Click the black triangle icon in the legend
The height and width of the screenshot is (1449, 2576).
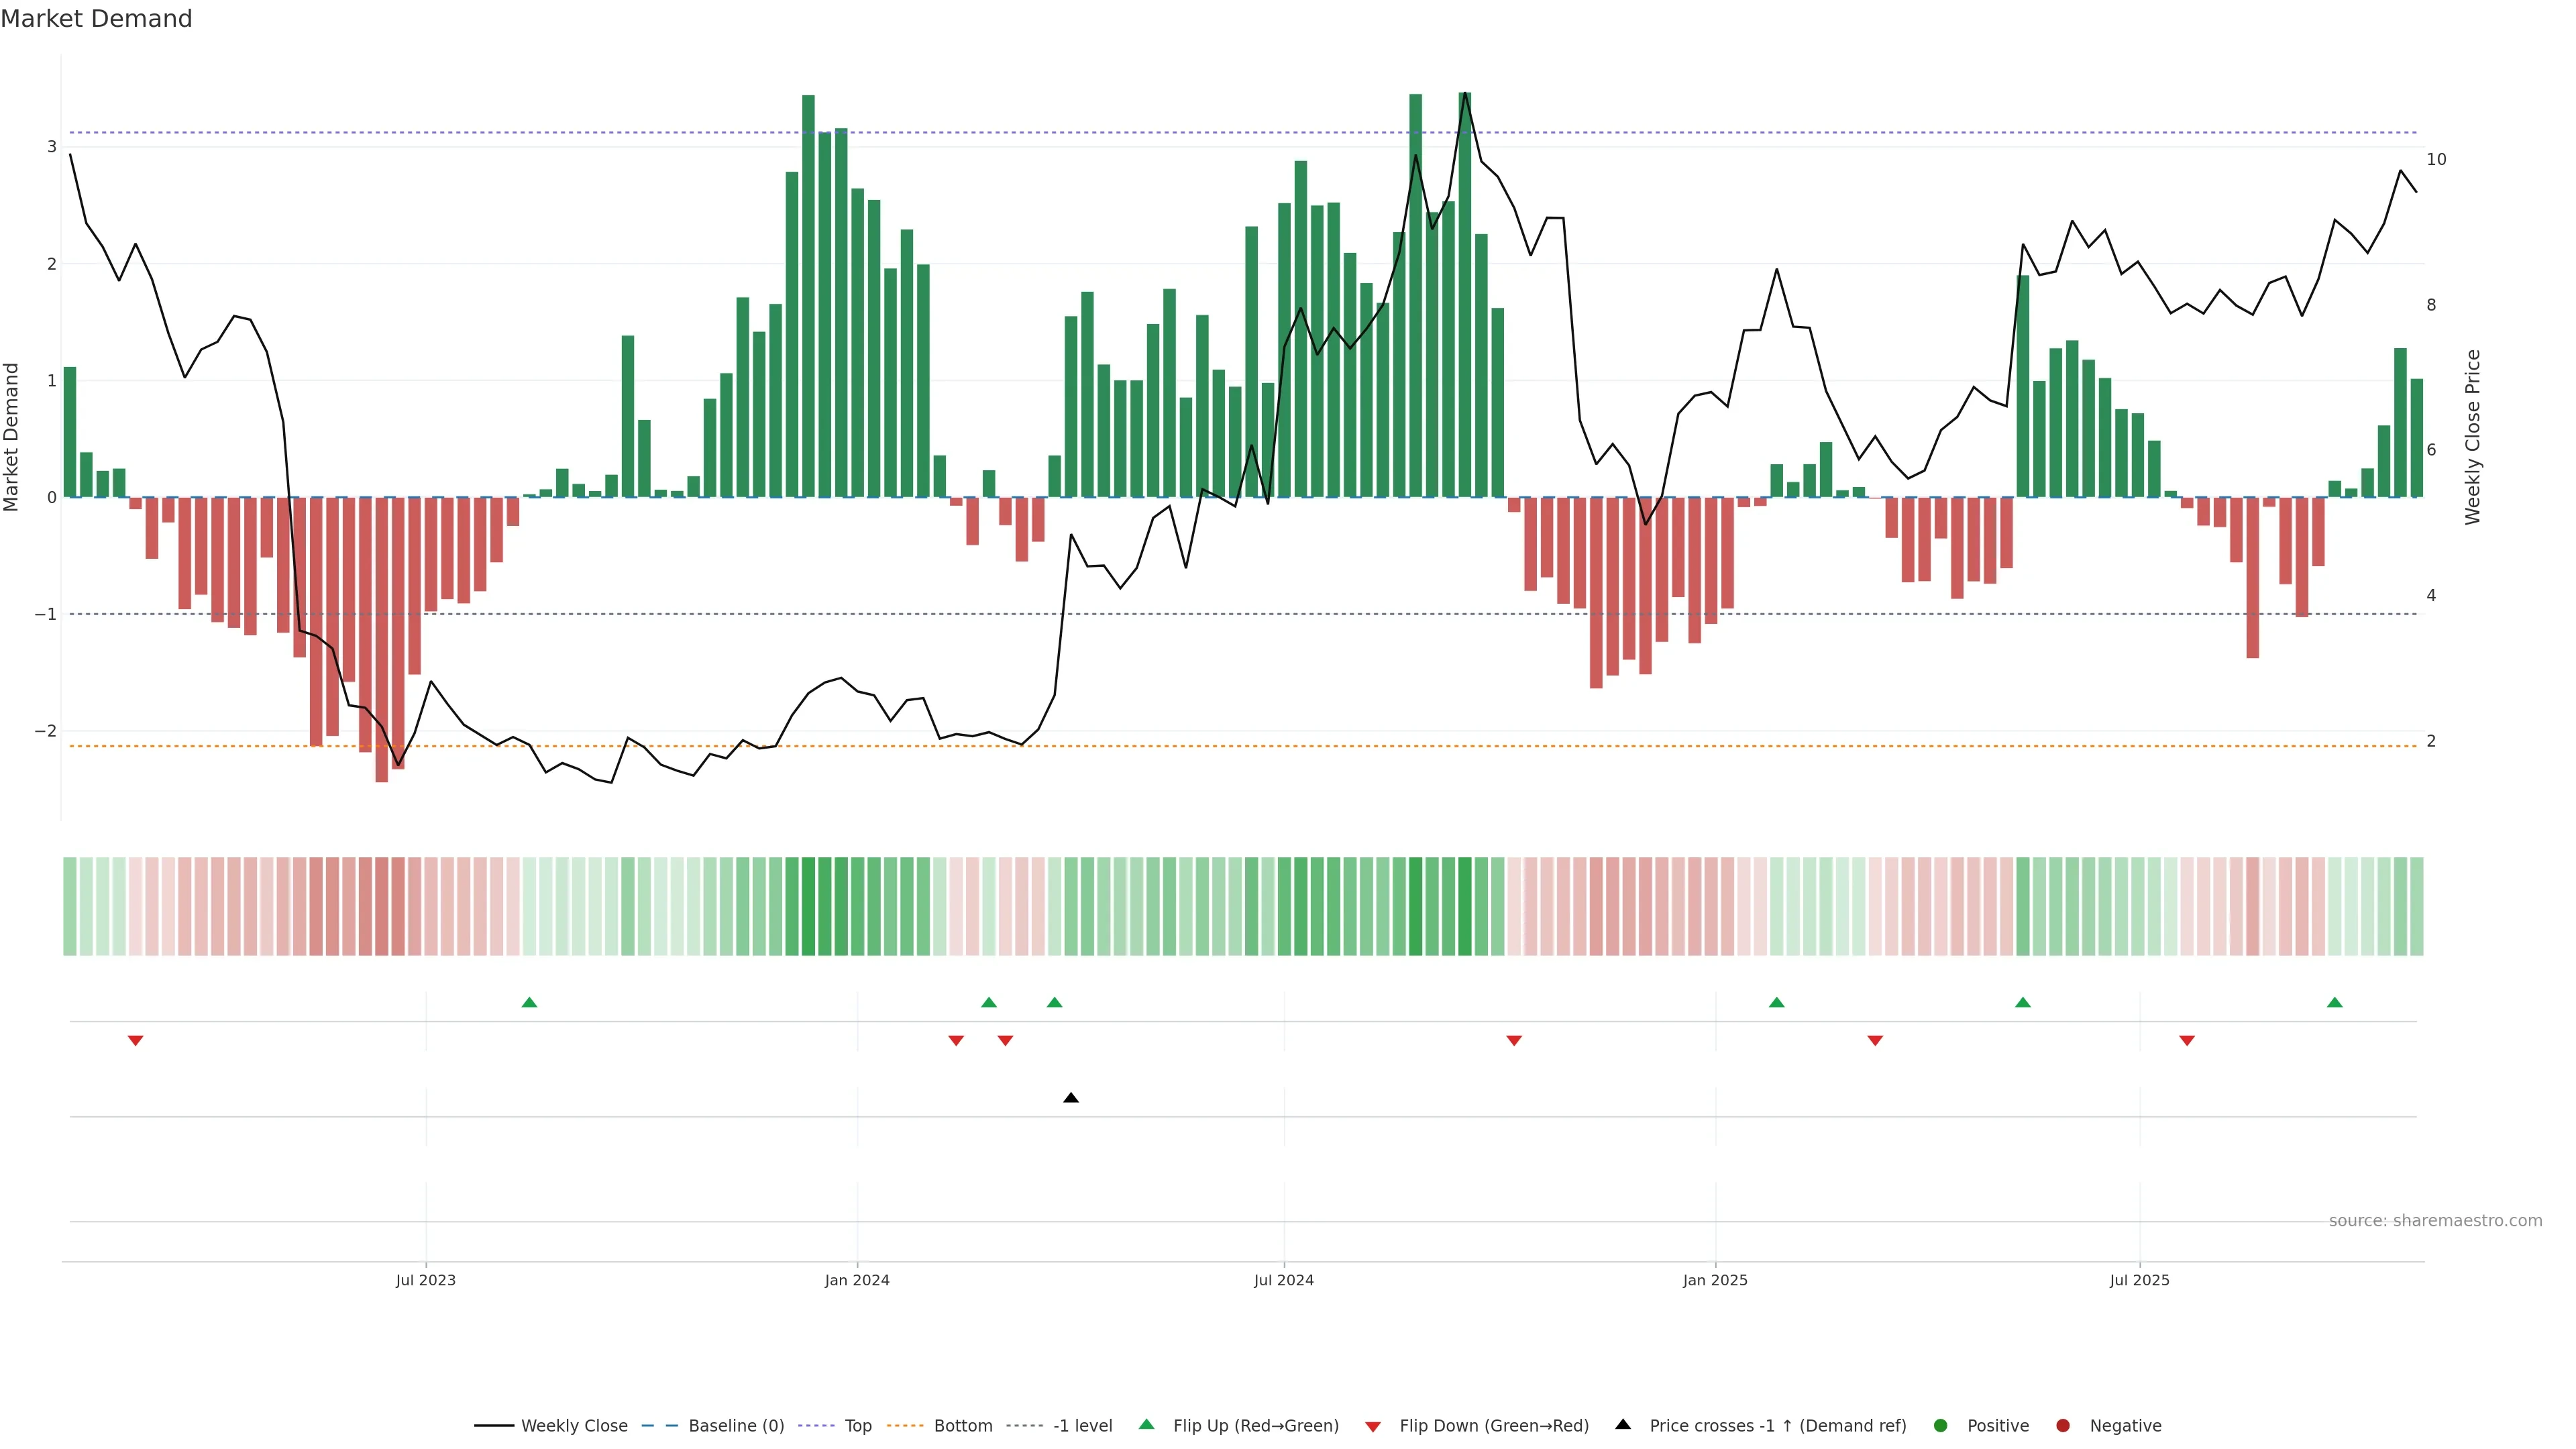[x=1623, y=1425]
